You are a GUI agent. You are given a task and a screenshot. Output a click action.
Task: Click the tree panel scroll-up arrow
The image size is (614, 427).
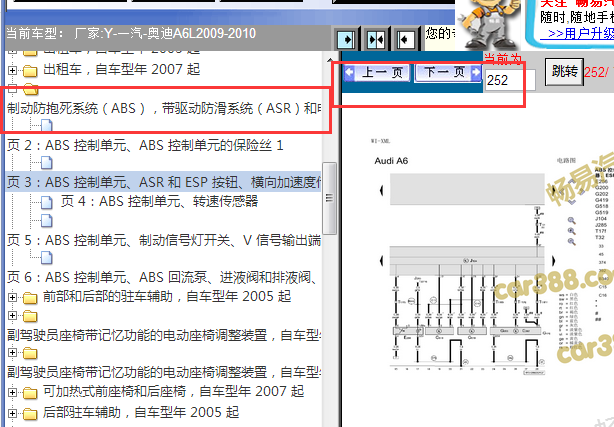point(329,60)
